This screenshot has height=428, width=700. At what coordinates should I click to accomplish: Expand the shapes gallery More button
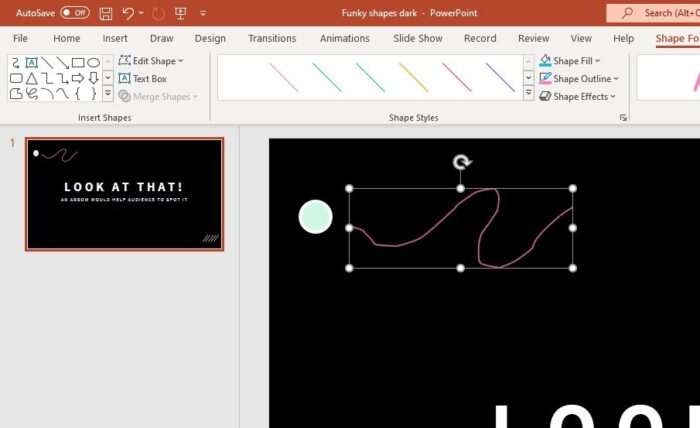tap(108, 94)
